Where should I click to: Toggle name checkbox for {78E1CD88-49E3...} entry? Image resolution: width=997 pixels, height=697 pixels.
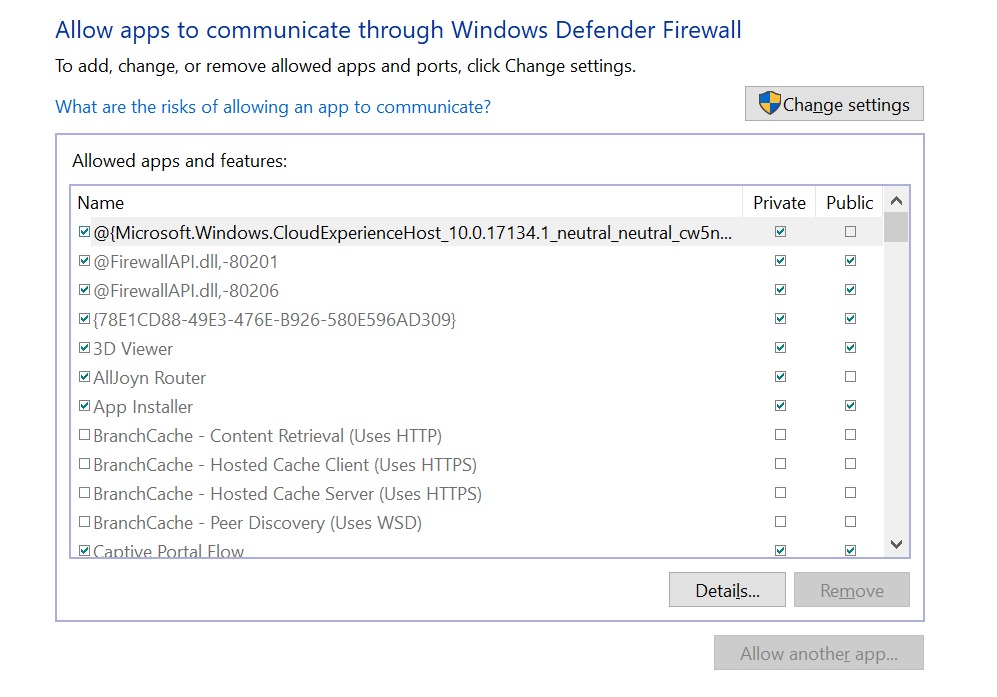[84, 319]
